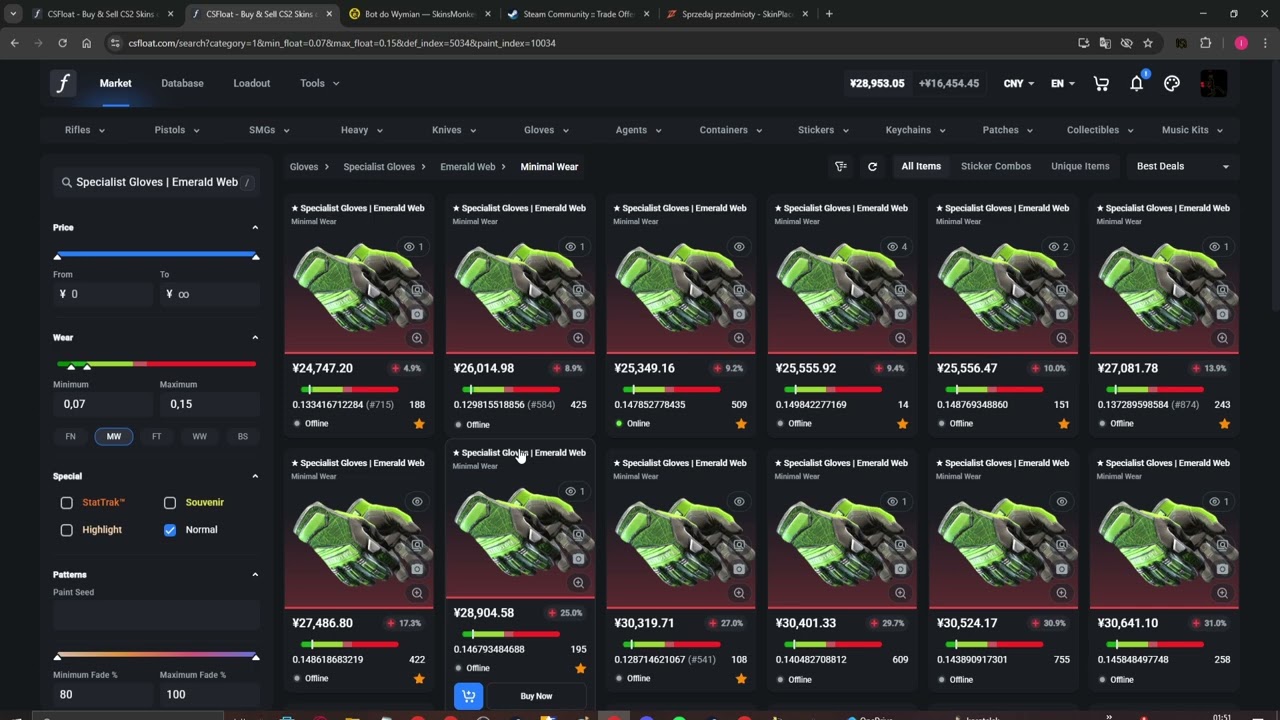The width and height of the screenshot is (1280, 720).
Task: Click the browser home button
Action: [86, 43]
